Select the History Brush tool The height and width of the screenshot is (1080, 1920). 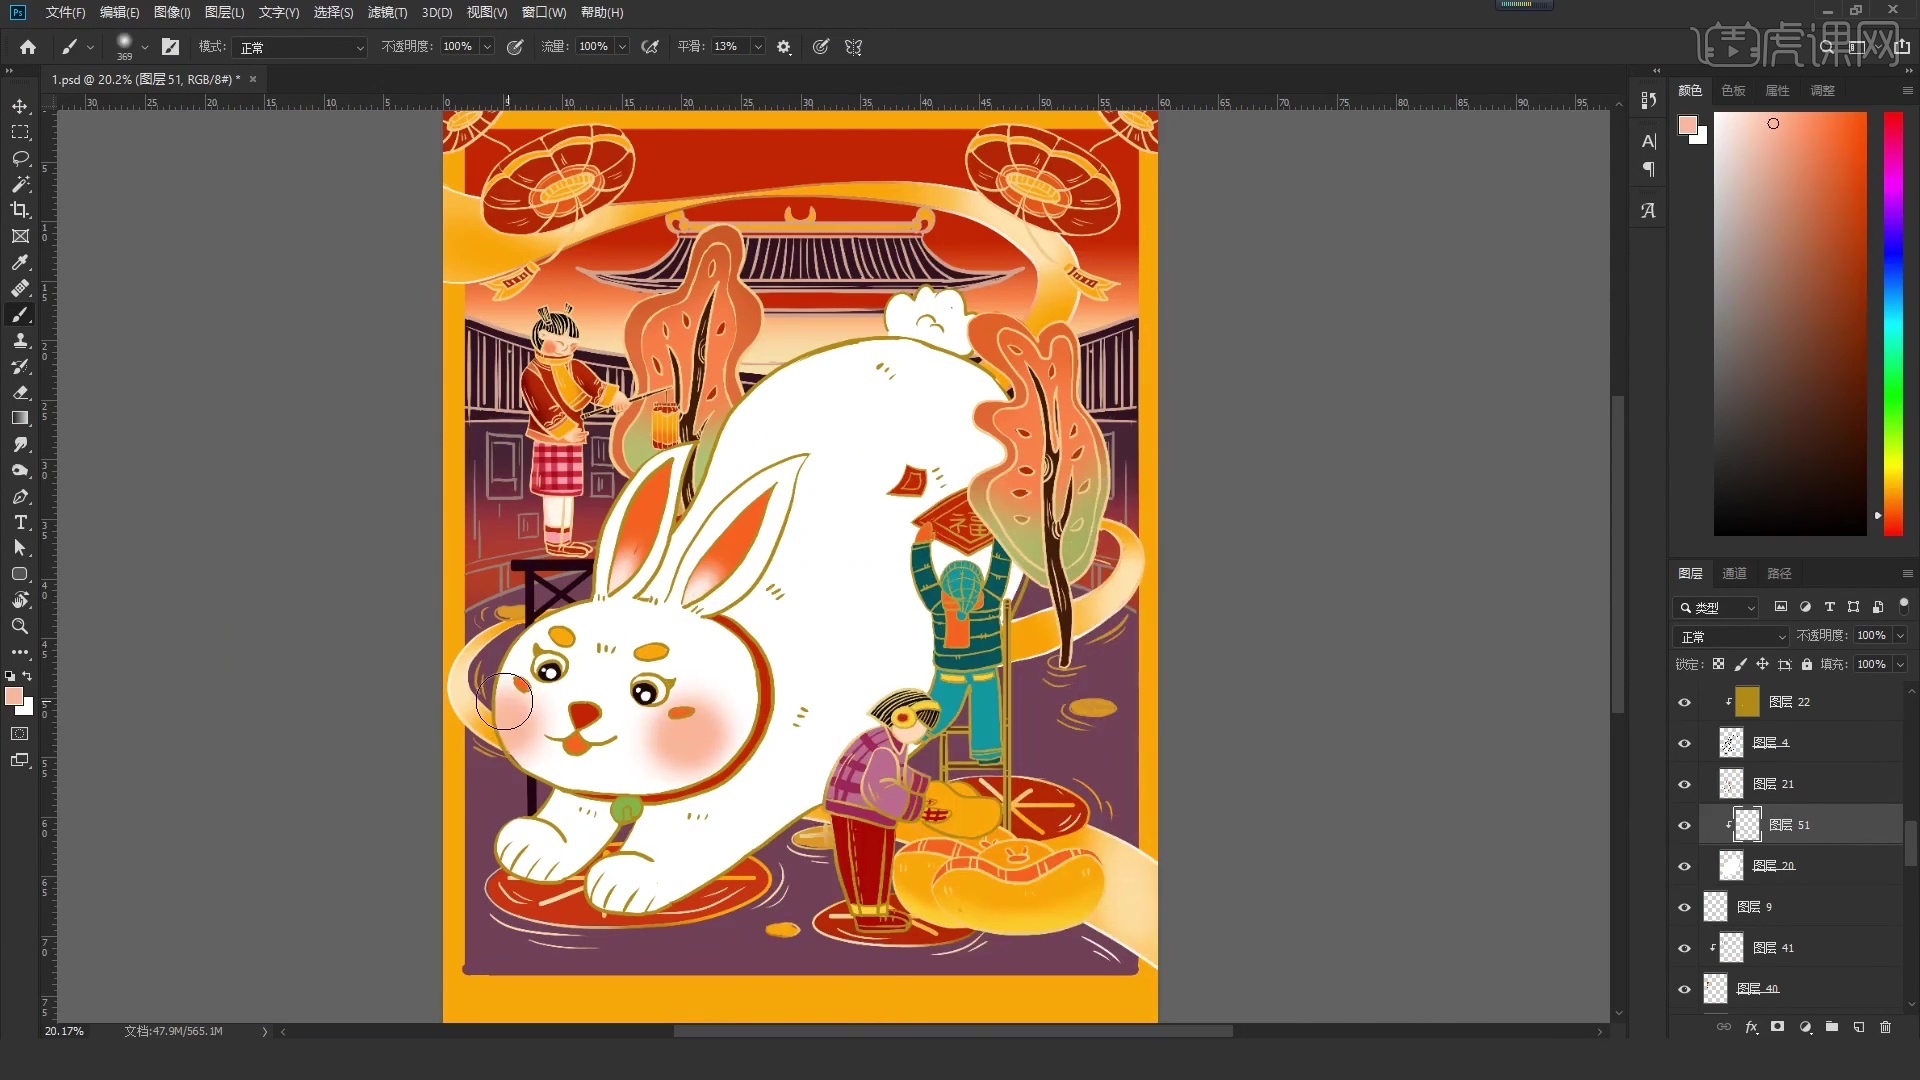[20, 366]
